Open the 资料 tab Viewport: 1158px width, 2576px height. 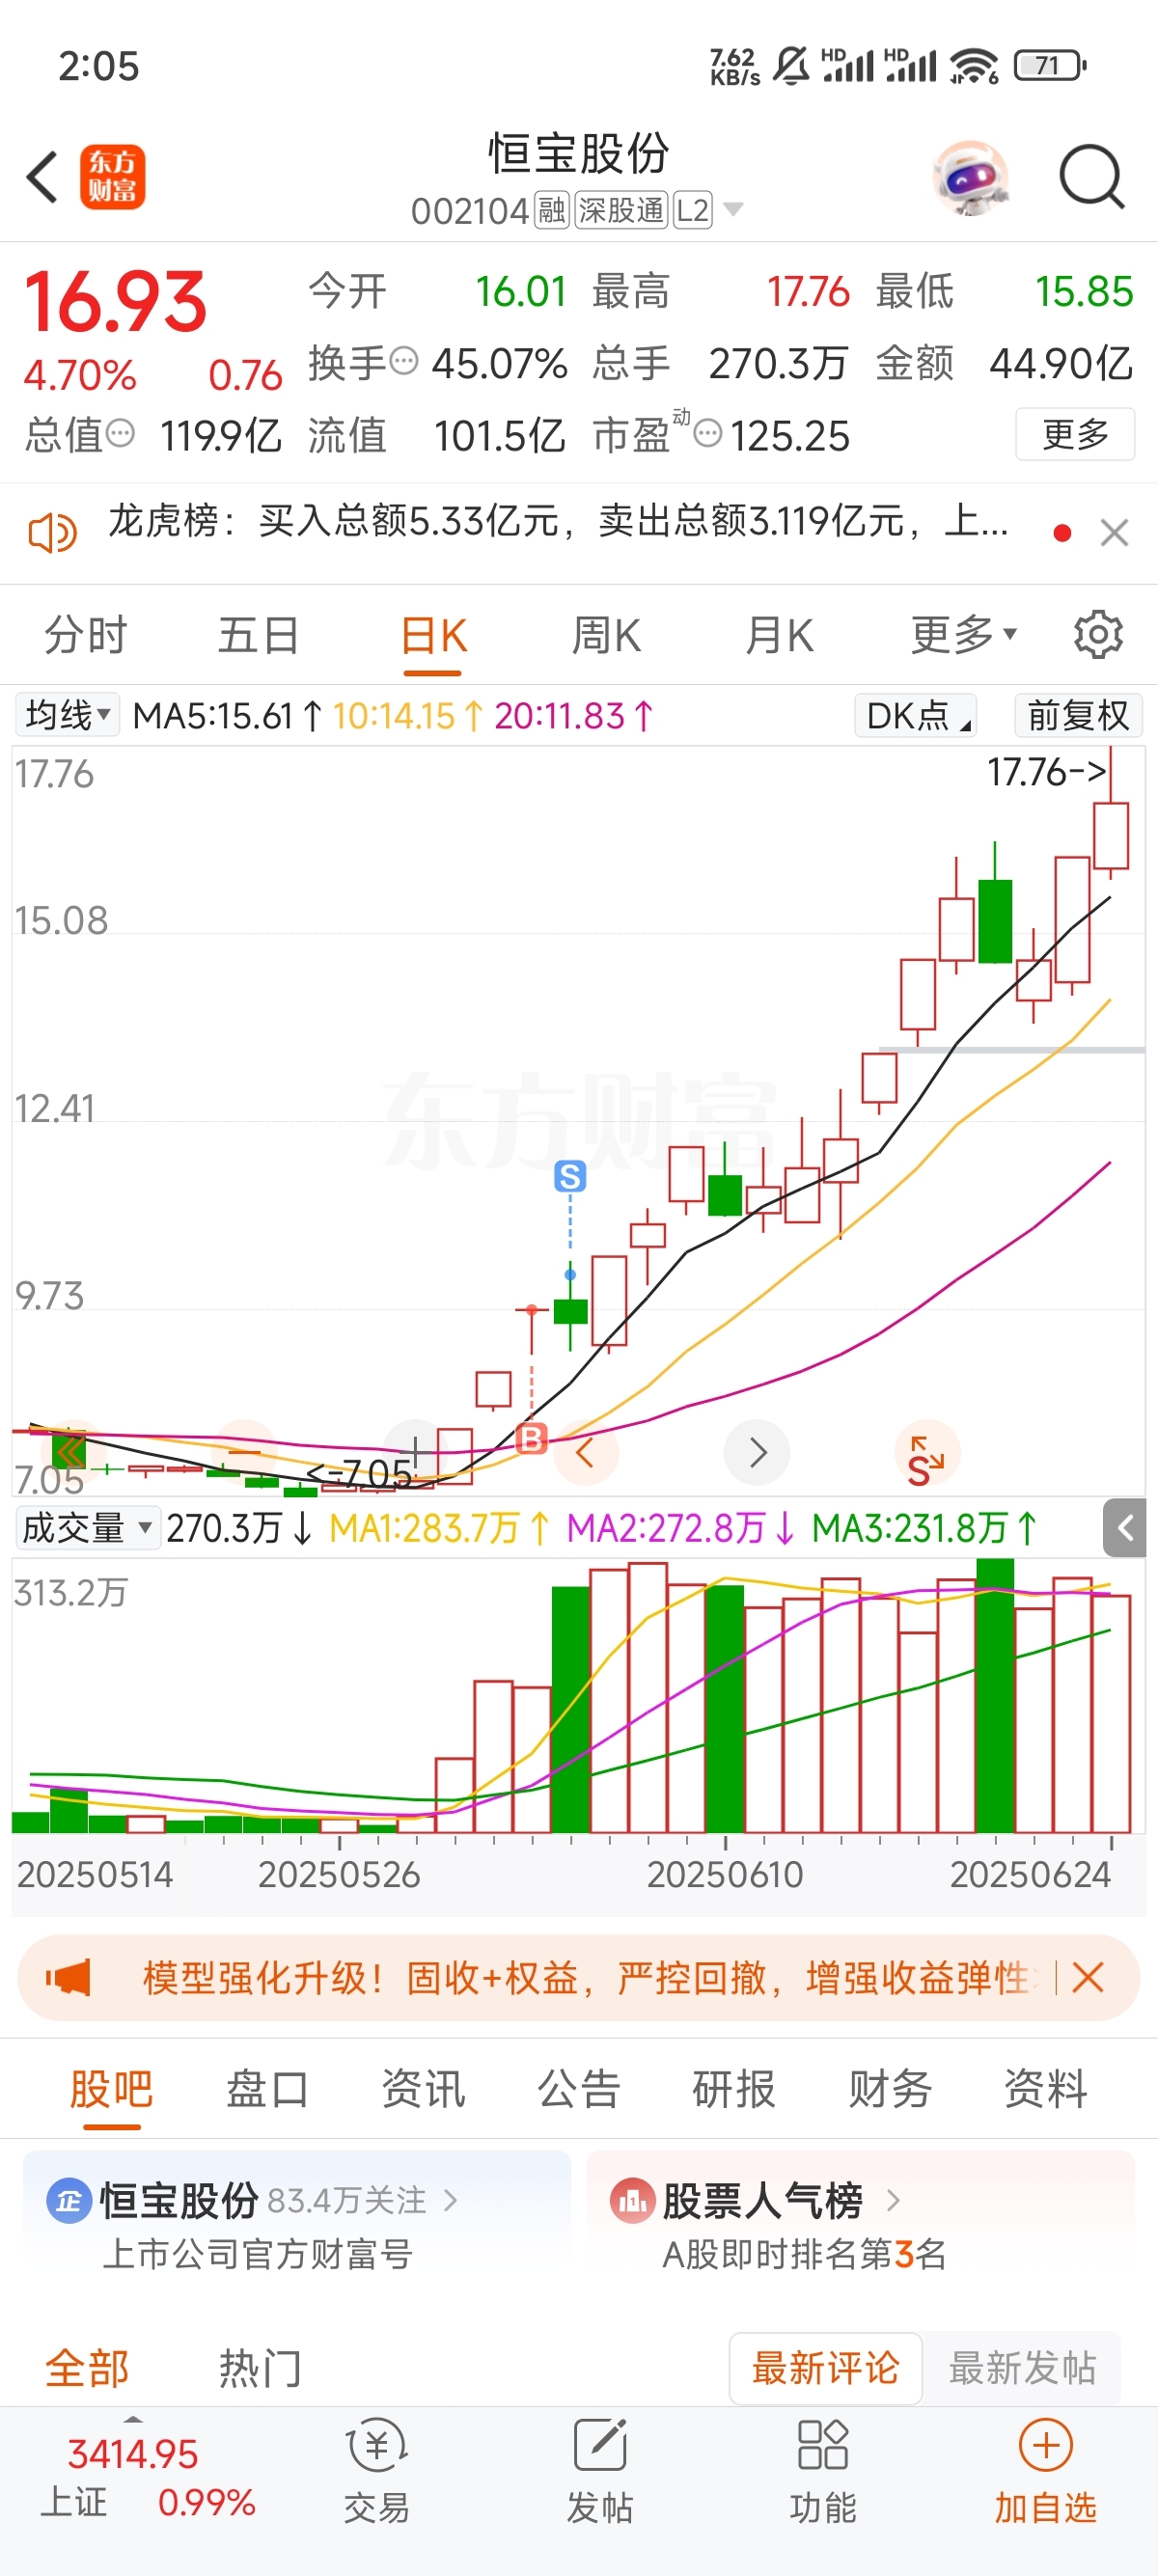[1045, 2089]
